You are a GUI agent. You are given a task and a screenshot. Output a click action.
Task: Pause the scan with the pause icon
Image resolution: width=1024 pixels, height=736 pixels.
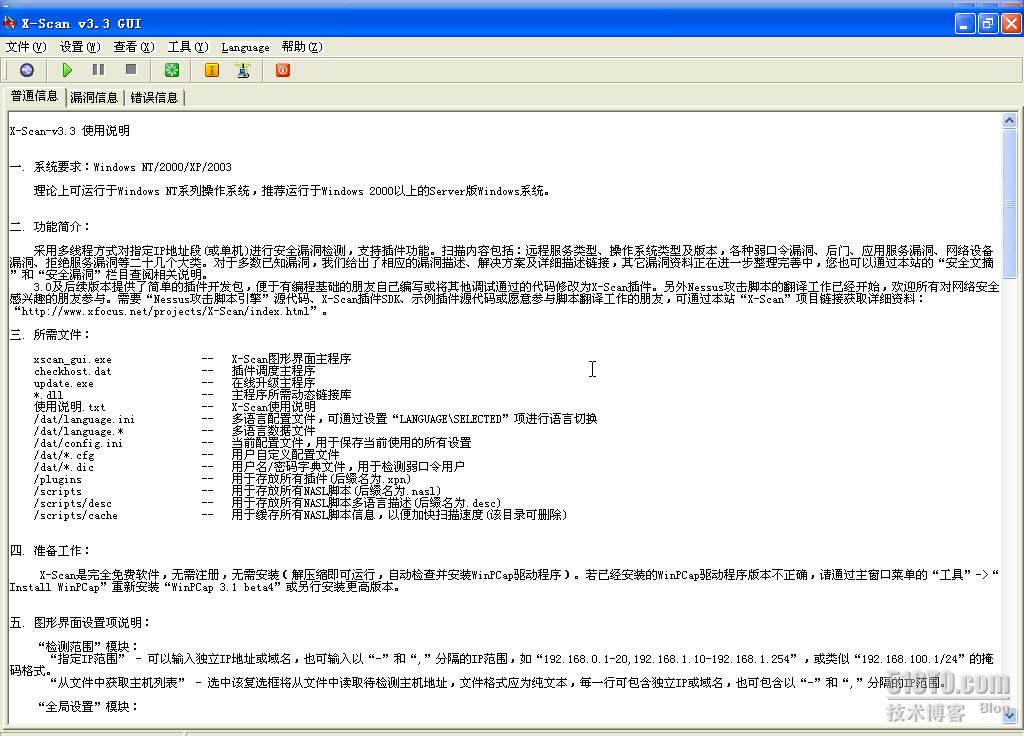tap(99, 69)
